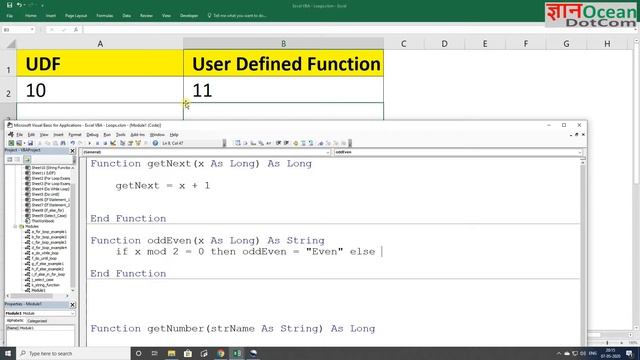Select ThisWorkbook in project tree
This screenshot has width=640, height=360.
pyautogui.click(x=43, y=221)
